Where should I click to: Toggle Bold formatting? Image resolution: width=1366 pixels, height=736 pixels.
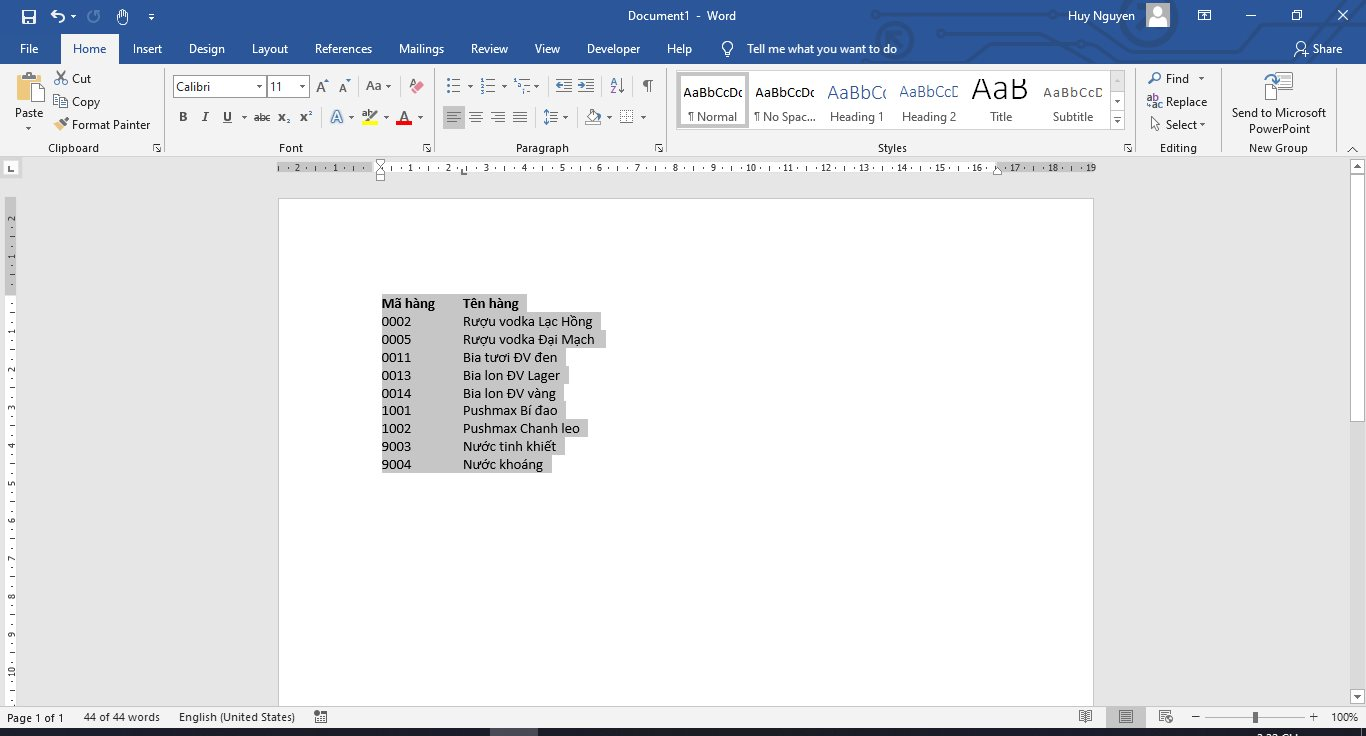[x=183, y=117]
